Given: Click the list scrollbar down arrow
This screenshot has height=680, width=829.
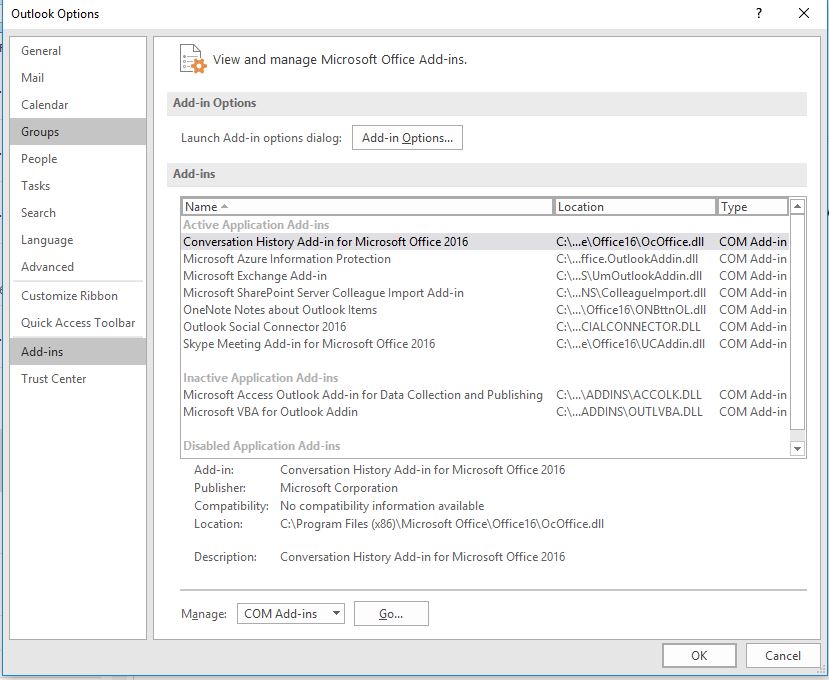Looking at the screenshot, I should click(797, 449).
